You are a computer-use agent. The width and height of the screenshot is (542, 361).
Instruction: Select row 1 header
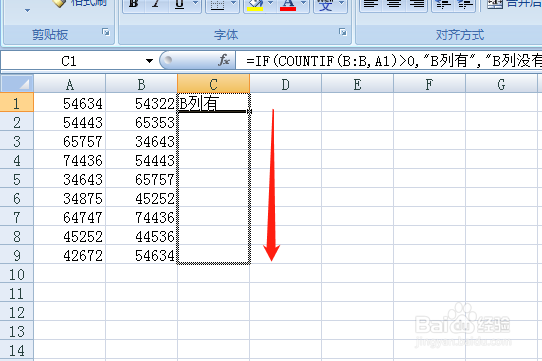tap(17, 103)
